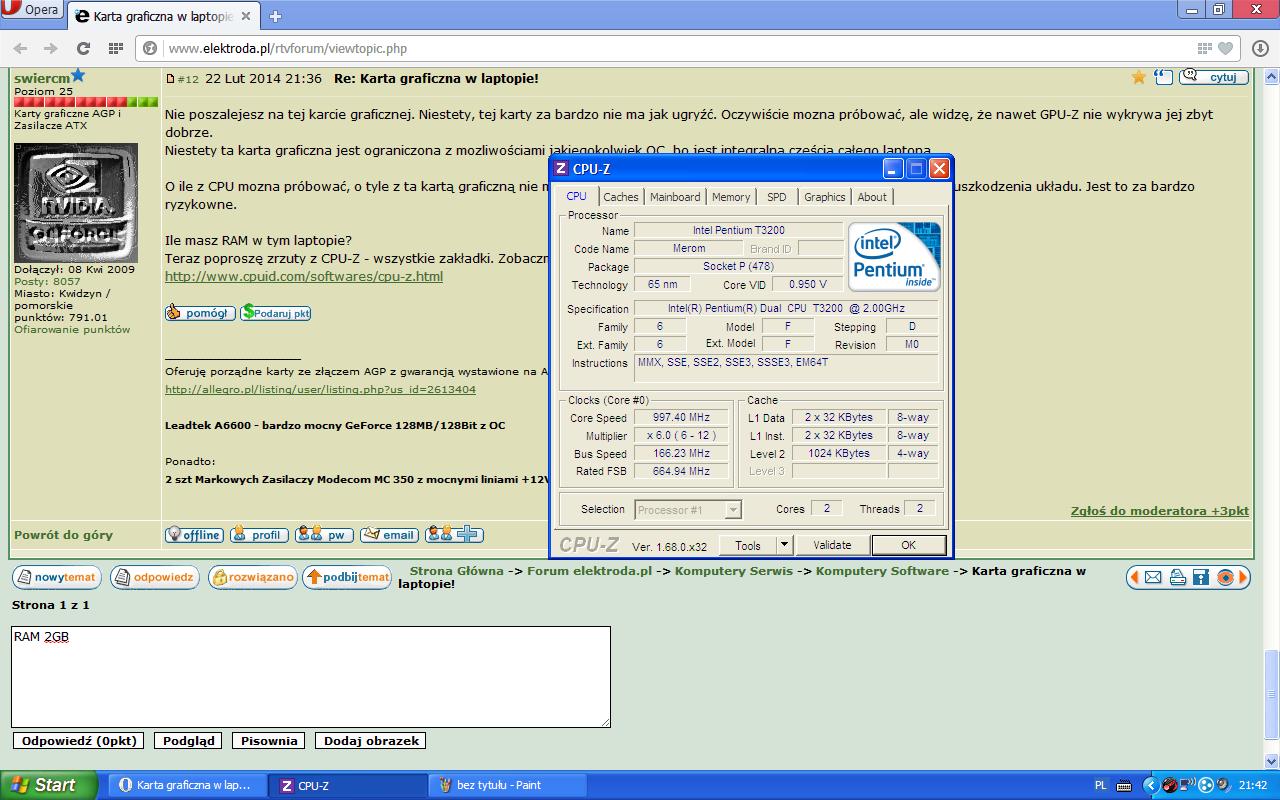The height and width of the screenshot is (800, 1280).
Task: Quote the post with cytuj button
Action: click(x=1214, y=77)
